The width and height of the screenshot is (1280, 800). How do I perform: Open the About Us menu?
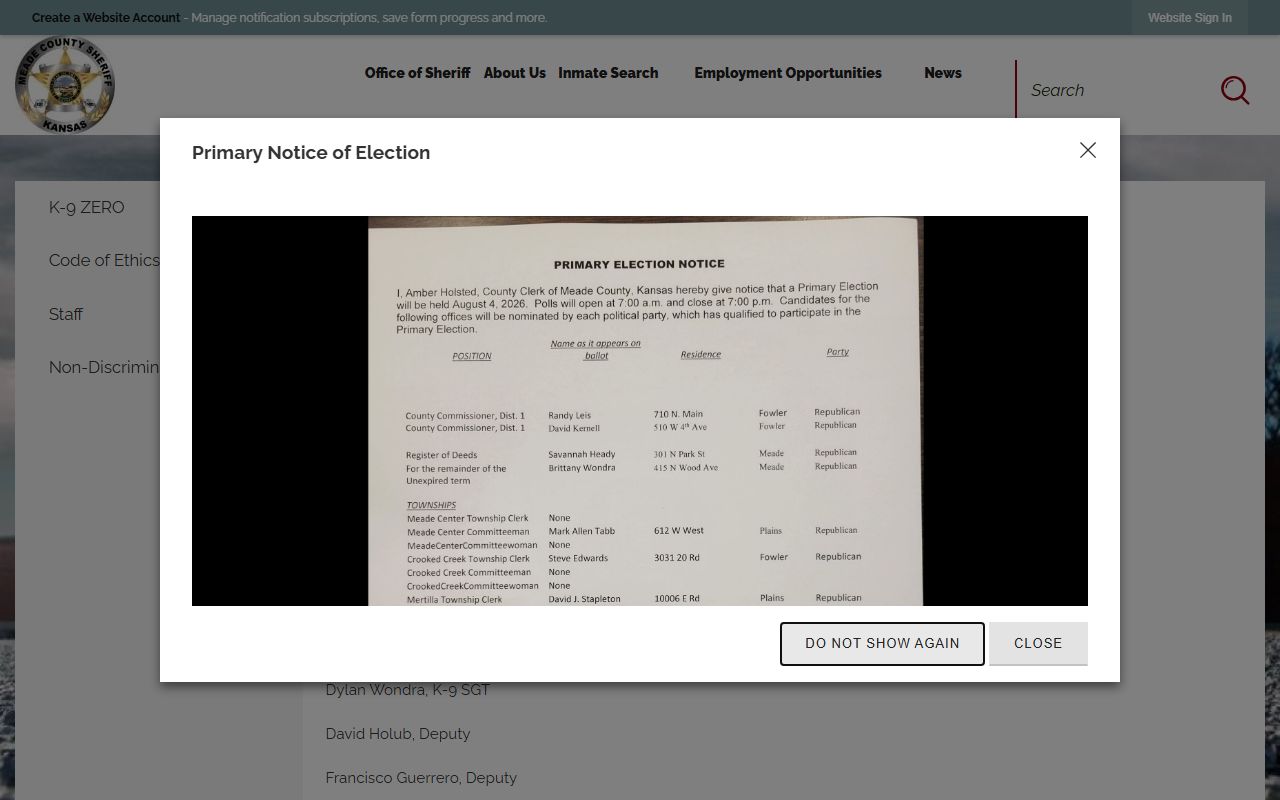(x=515, y=73)
